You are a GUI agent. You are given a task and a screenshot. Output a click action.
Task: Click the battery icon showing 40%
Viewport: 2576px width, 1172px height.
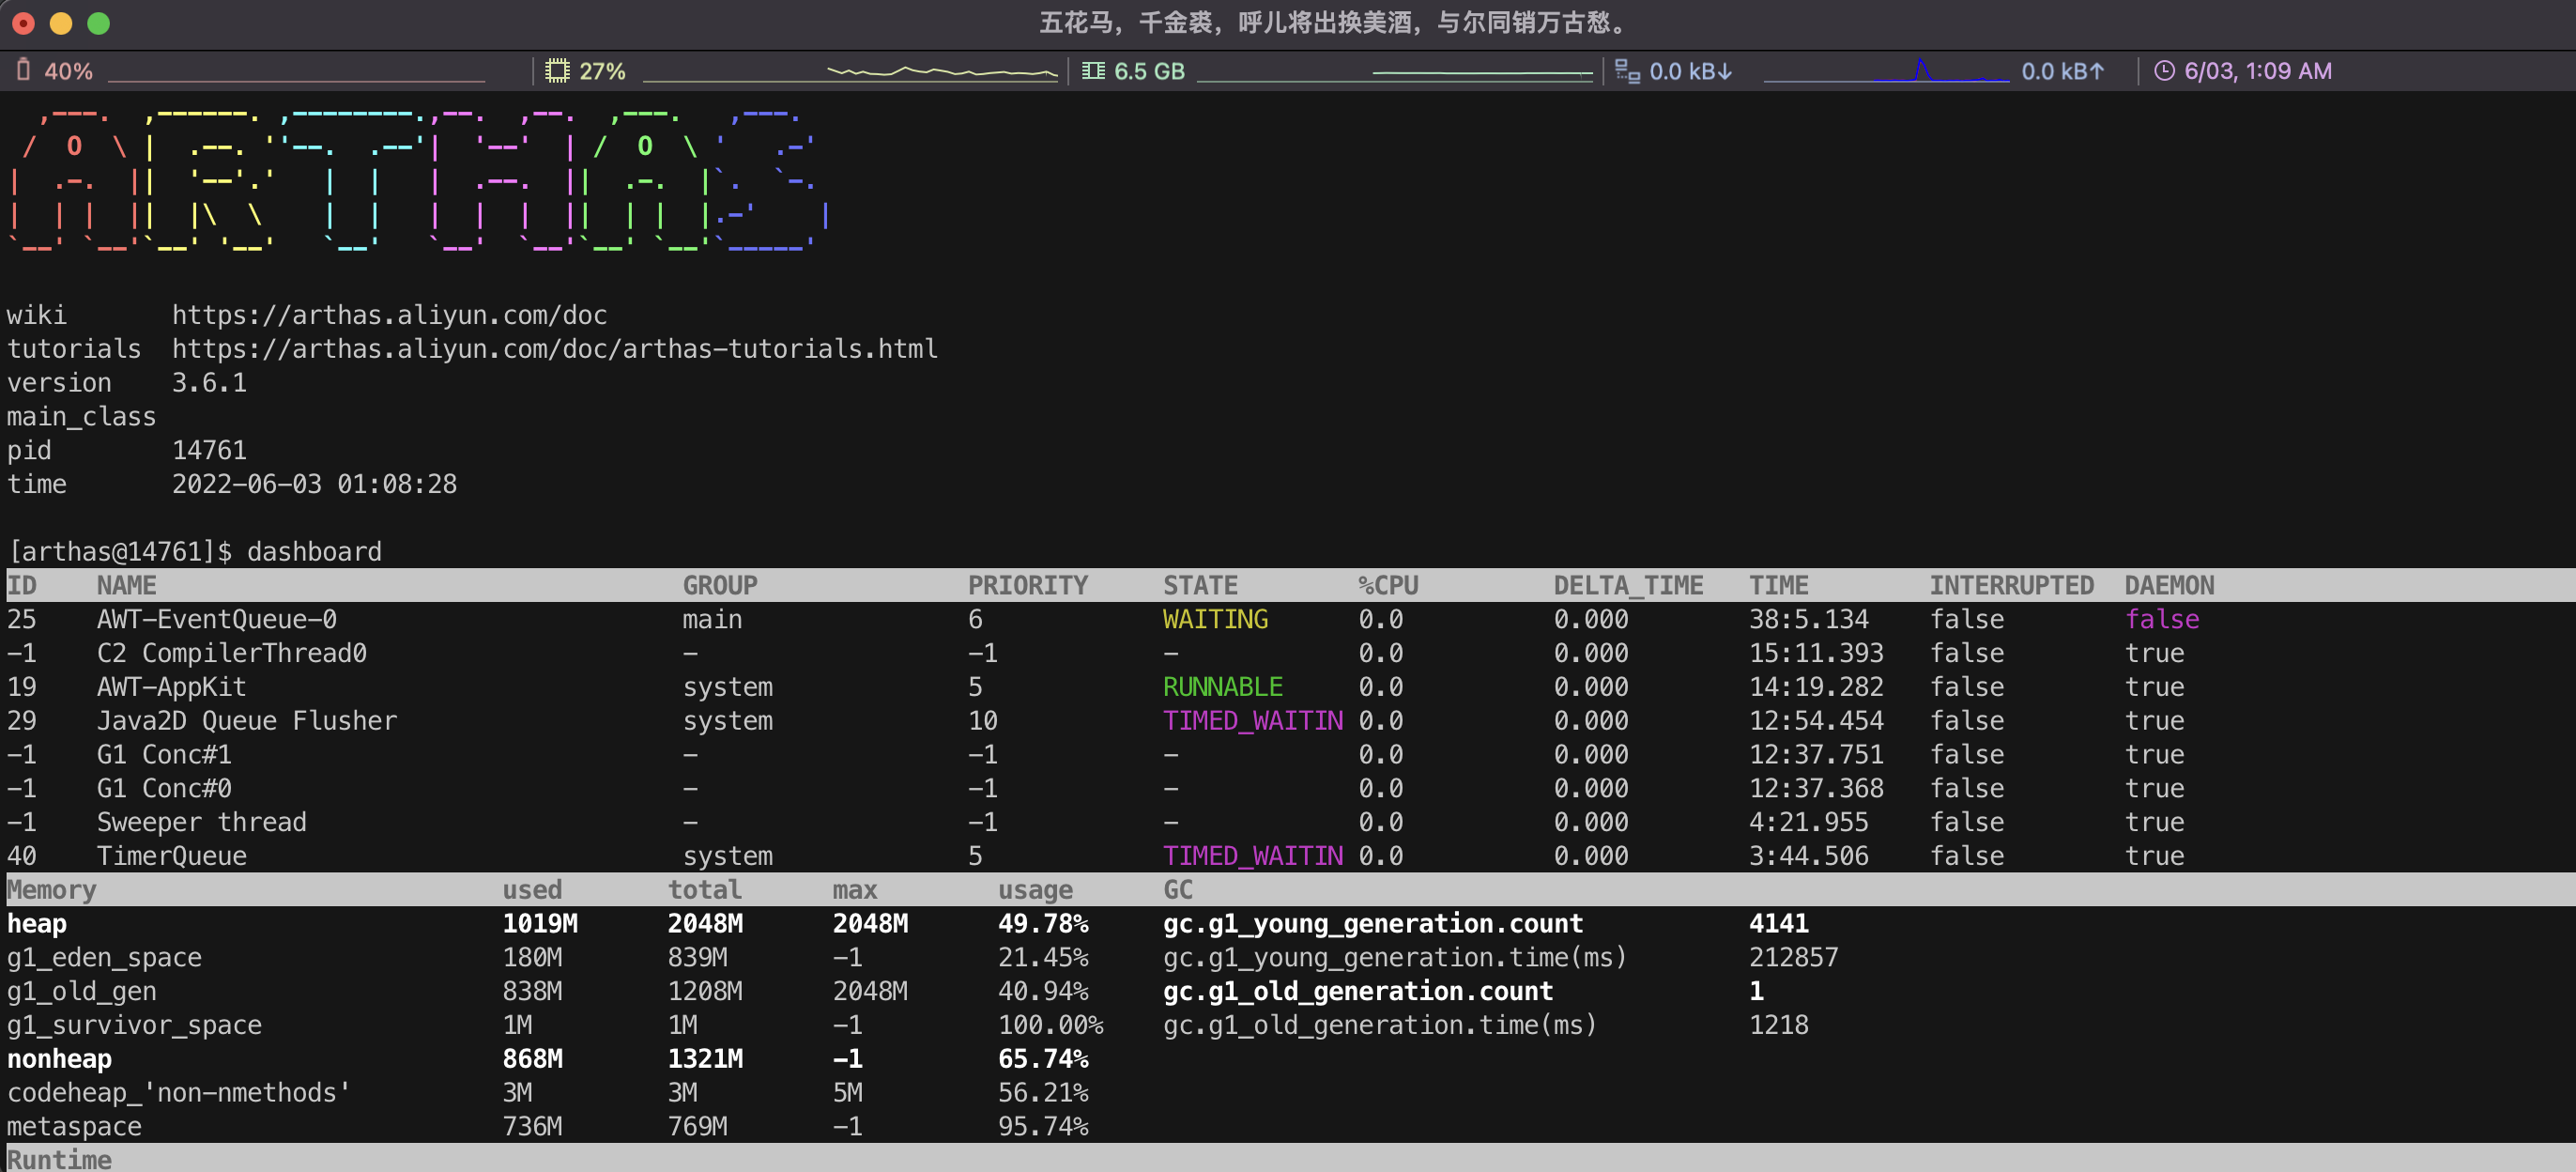24,70
